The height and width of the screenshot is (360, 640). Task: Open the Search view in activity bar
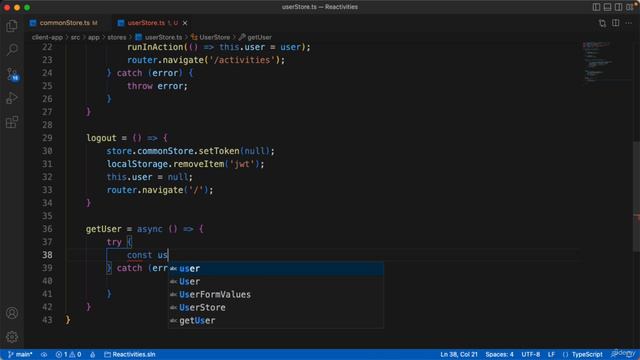click(x=12, y=50)
